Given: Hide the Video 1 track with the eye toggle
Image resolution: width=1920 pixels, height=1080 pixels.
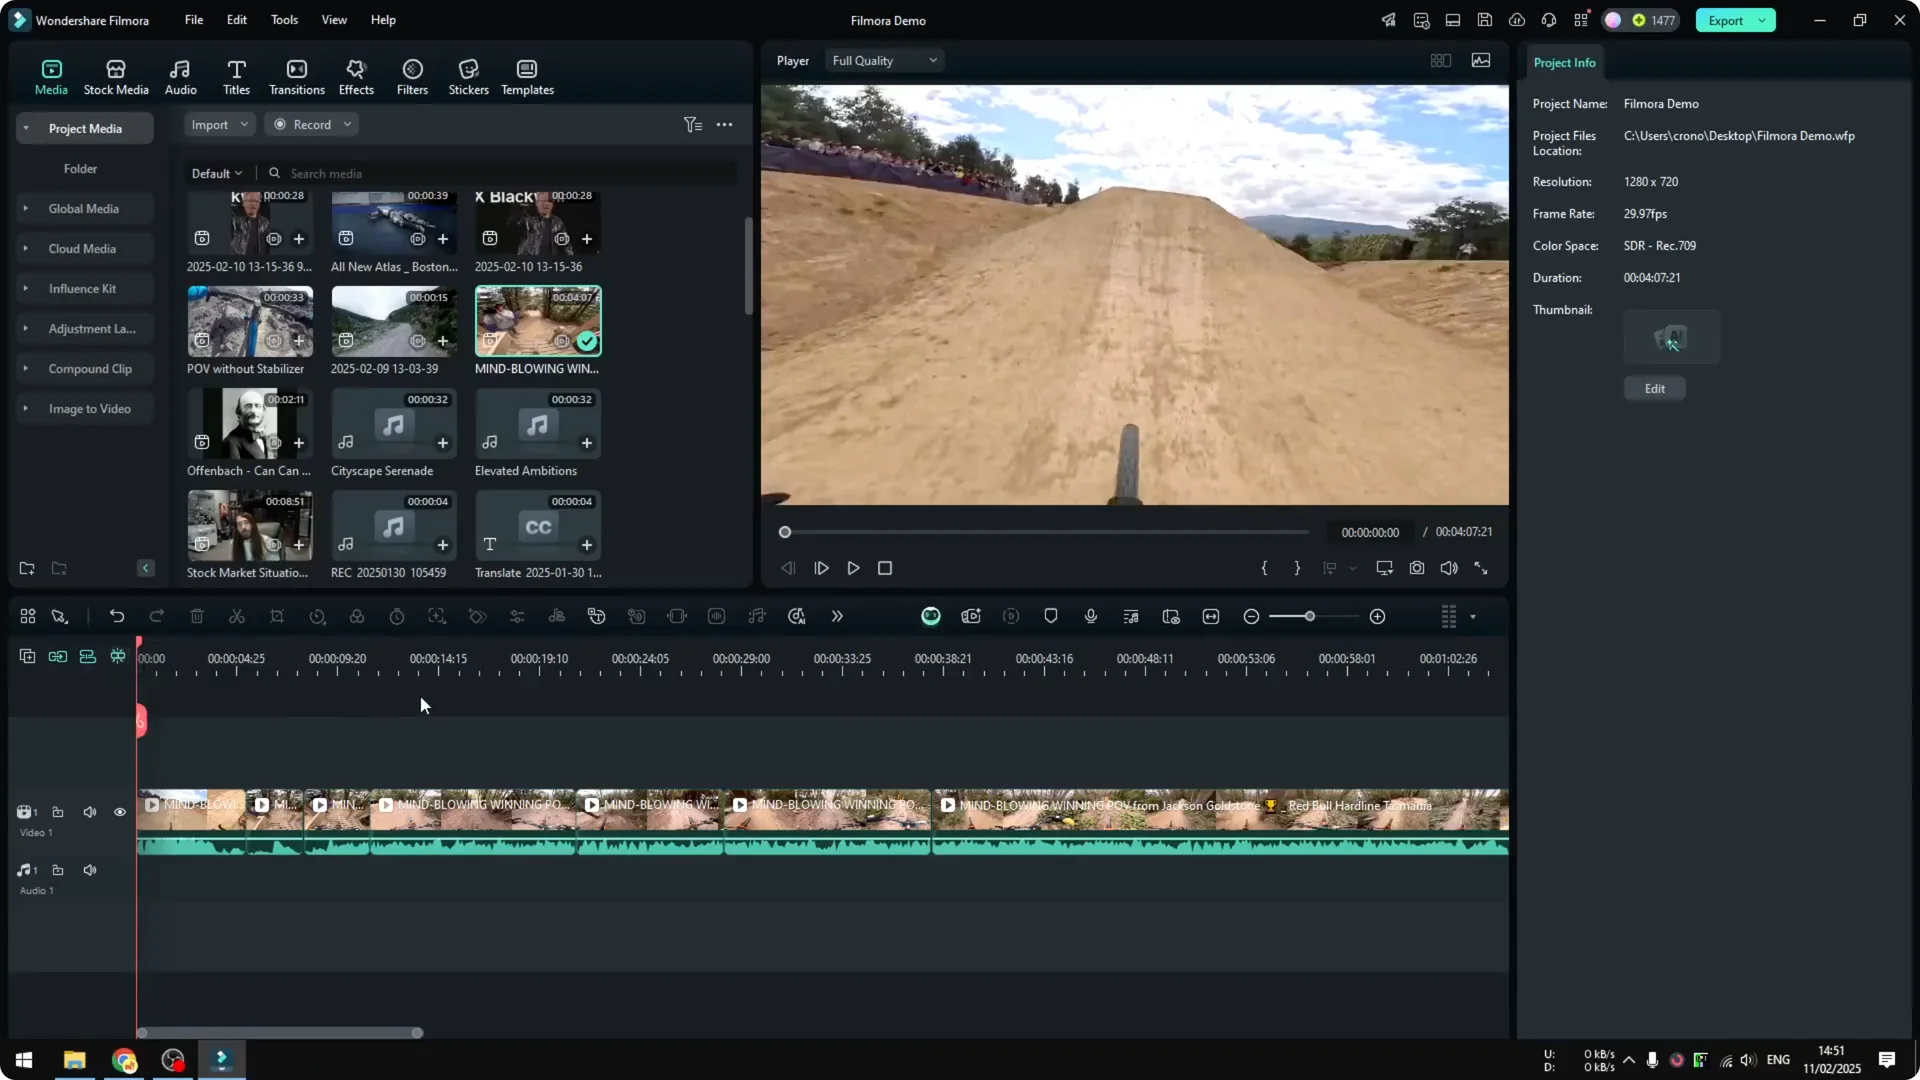Looking at the screenshot, I should tap(119, 812).
